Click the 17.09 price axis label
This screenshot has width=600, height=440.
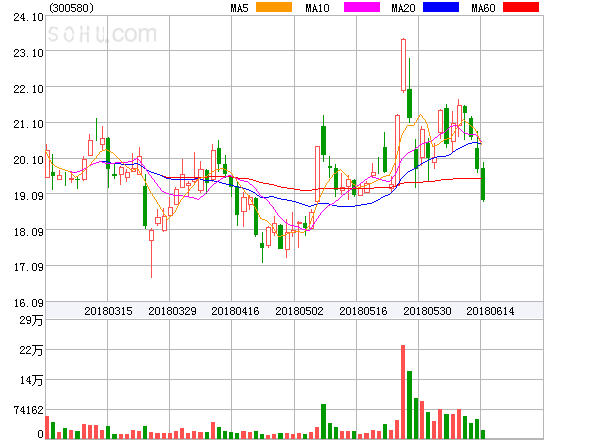click(x=28, y=267)
